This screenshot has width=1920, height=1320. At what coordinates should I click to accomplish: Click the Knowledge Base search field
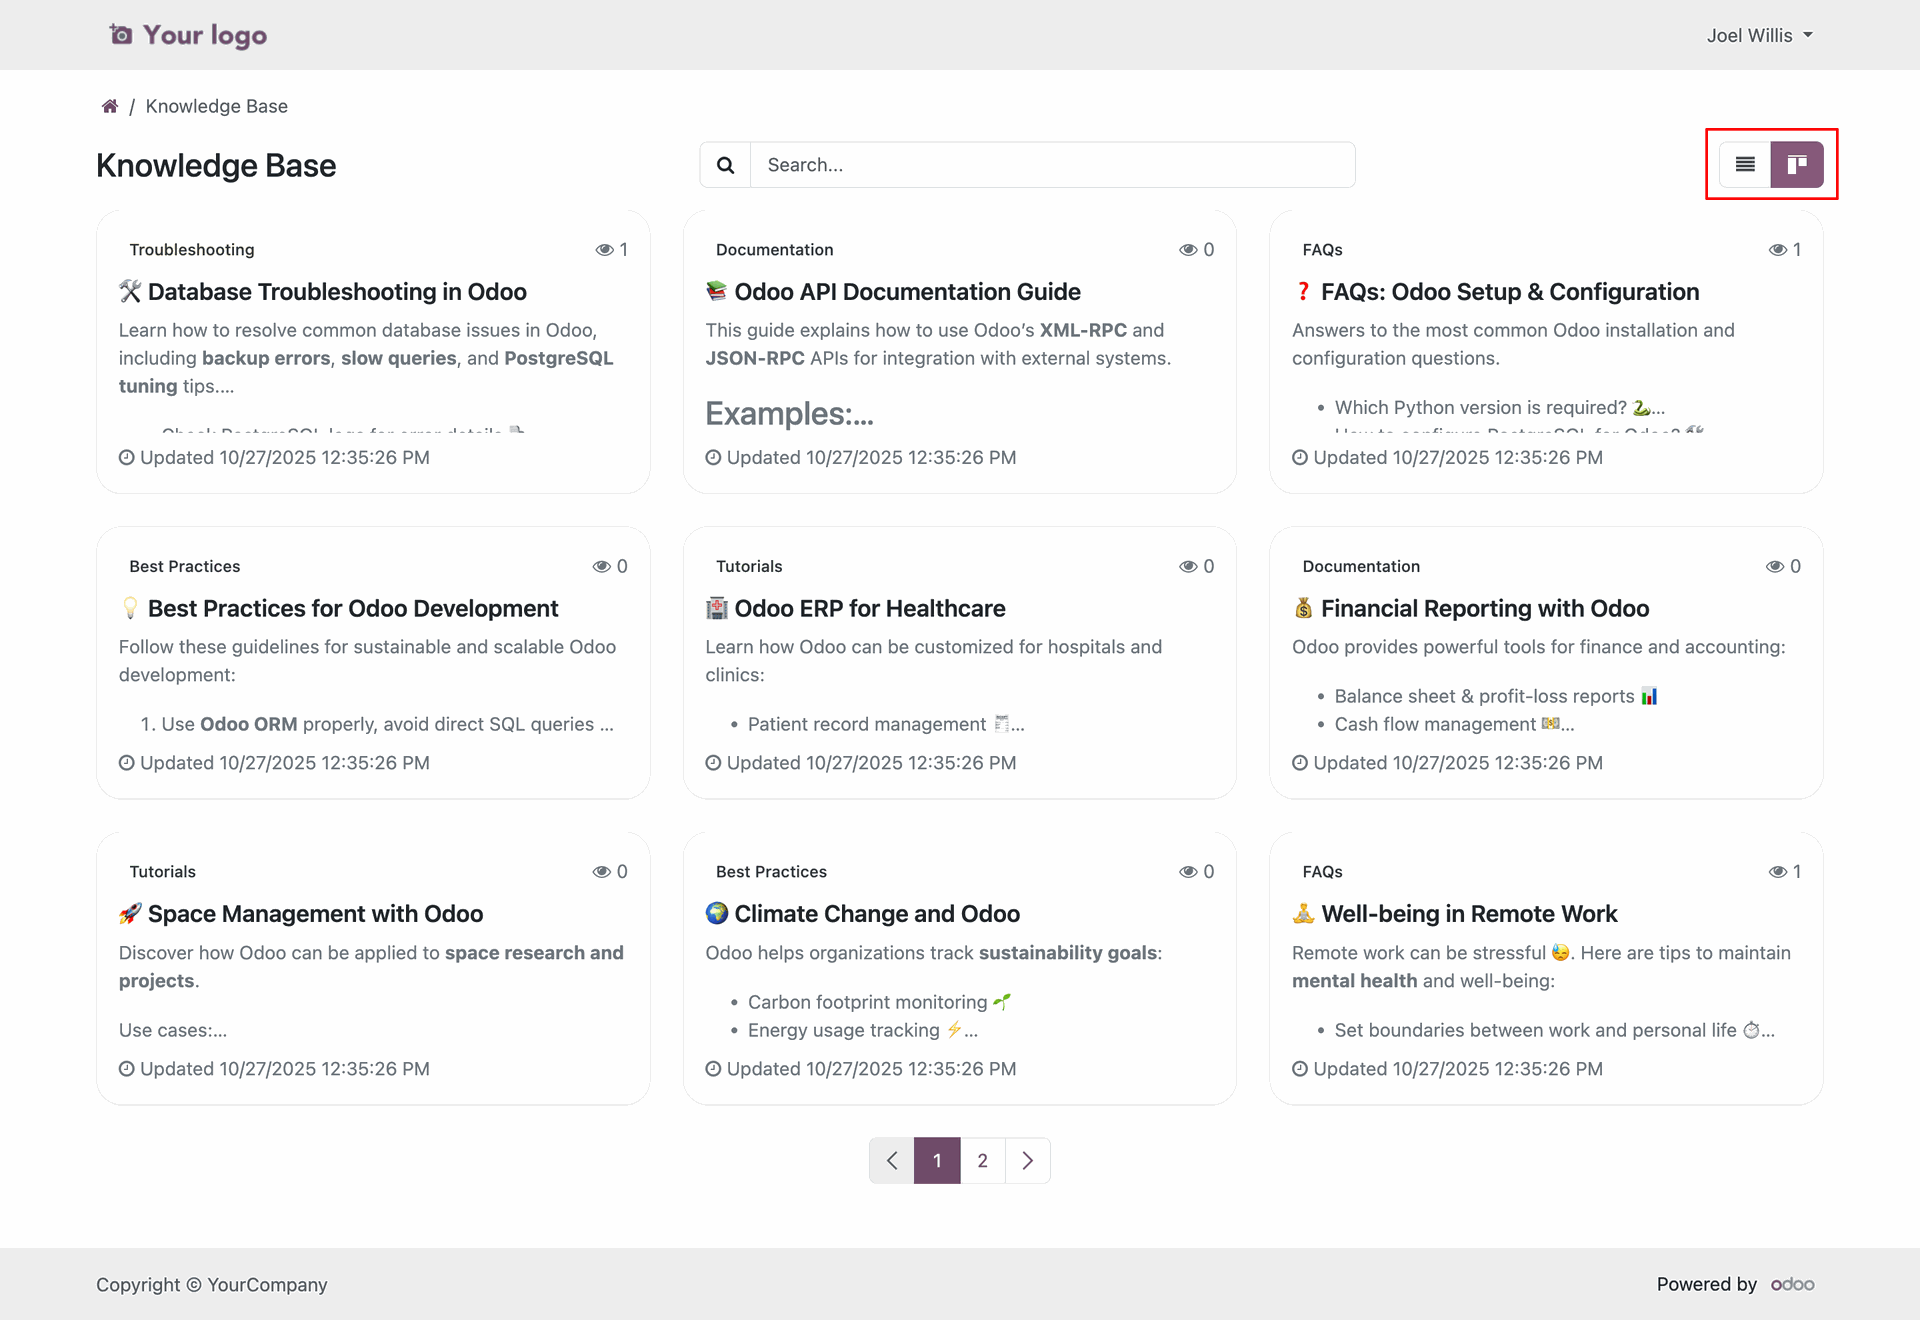click(x=1052, y=165)
